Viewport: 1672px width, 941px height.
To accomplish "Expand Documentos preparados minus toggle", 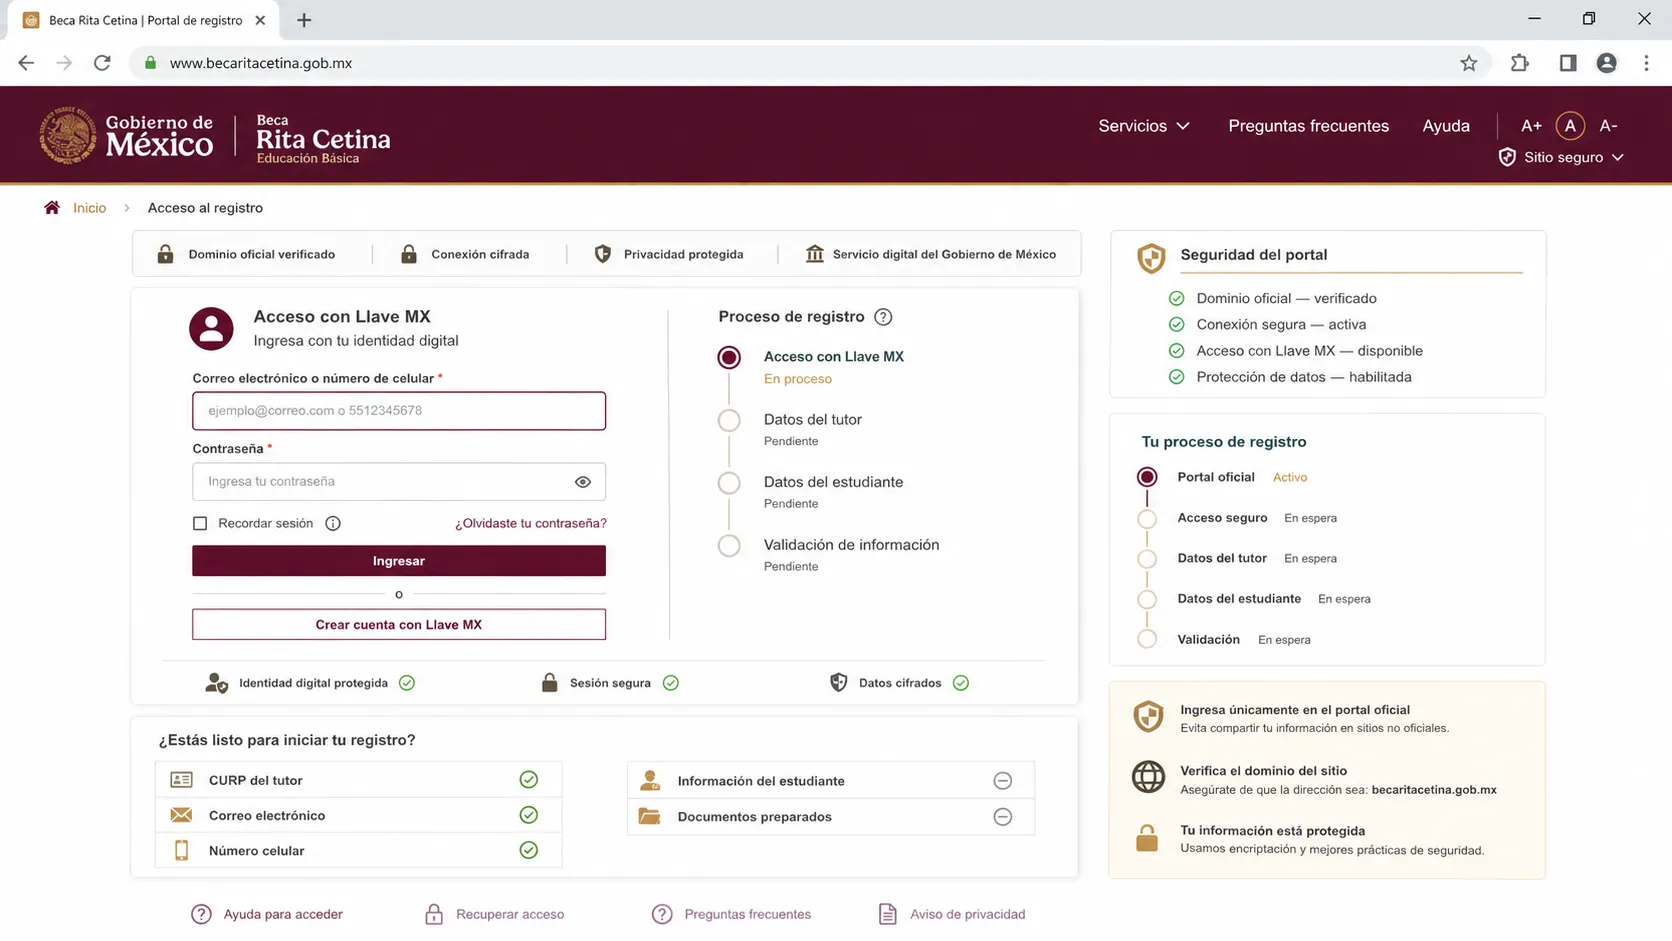I will point(1002,817).
